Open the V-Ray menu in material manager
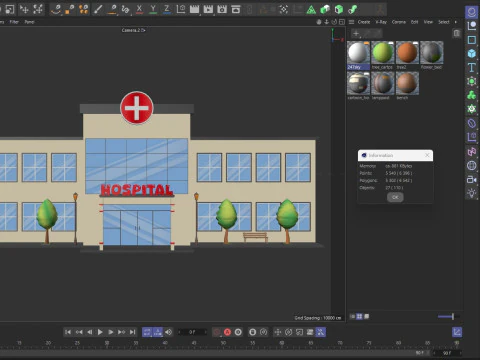Viewport: 480px width, 360px height. coord(381,22)
